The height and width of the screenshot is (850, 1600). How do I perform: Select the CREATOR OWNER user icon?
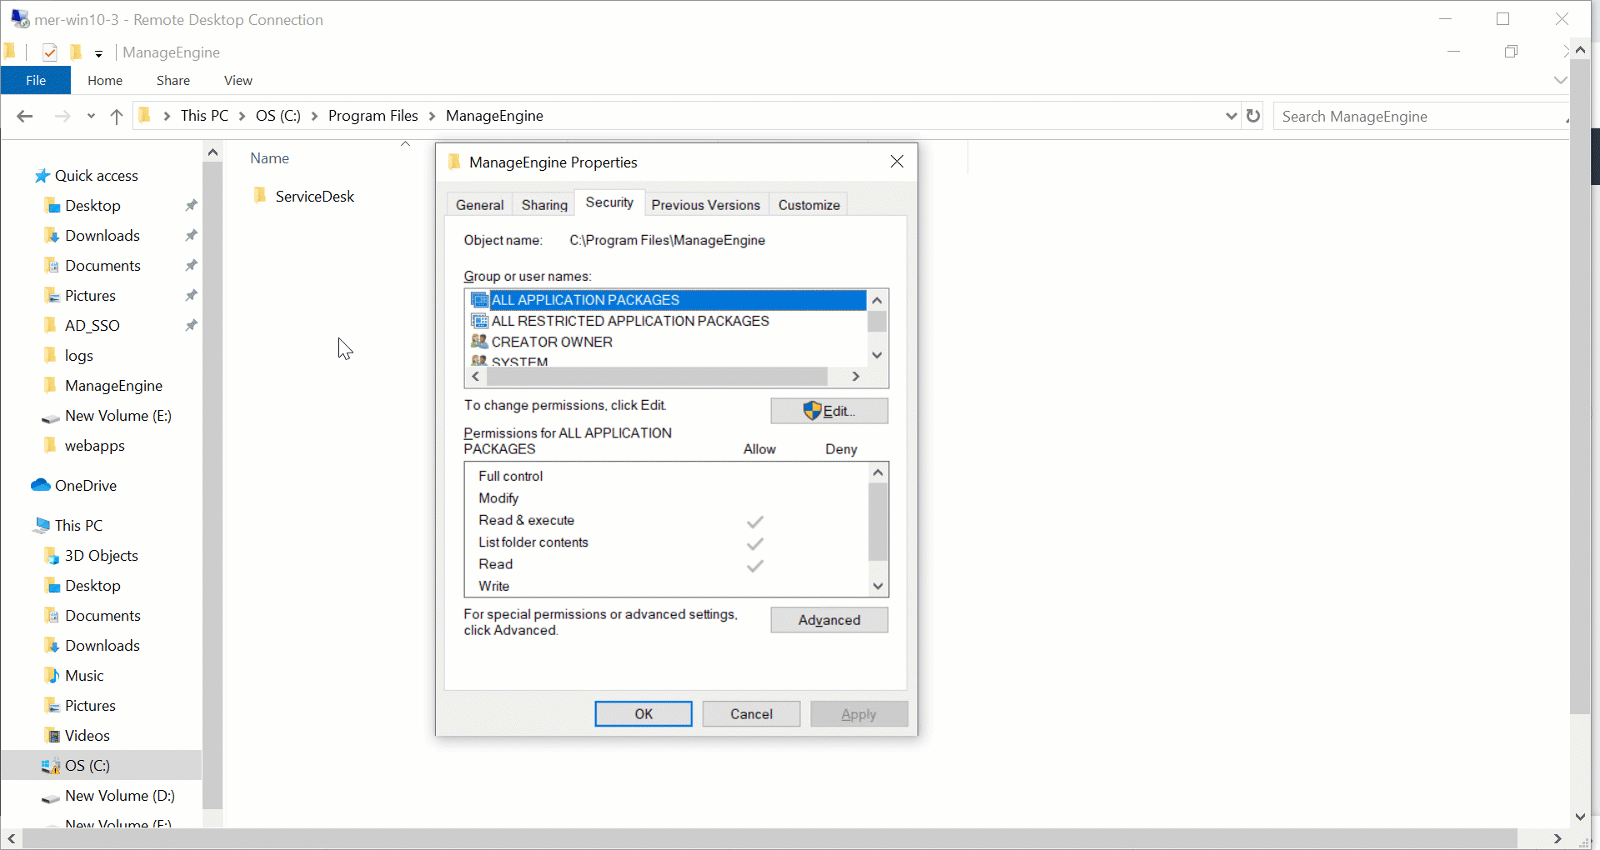point(480,342)
